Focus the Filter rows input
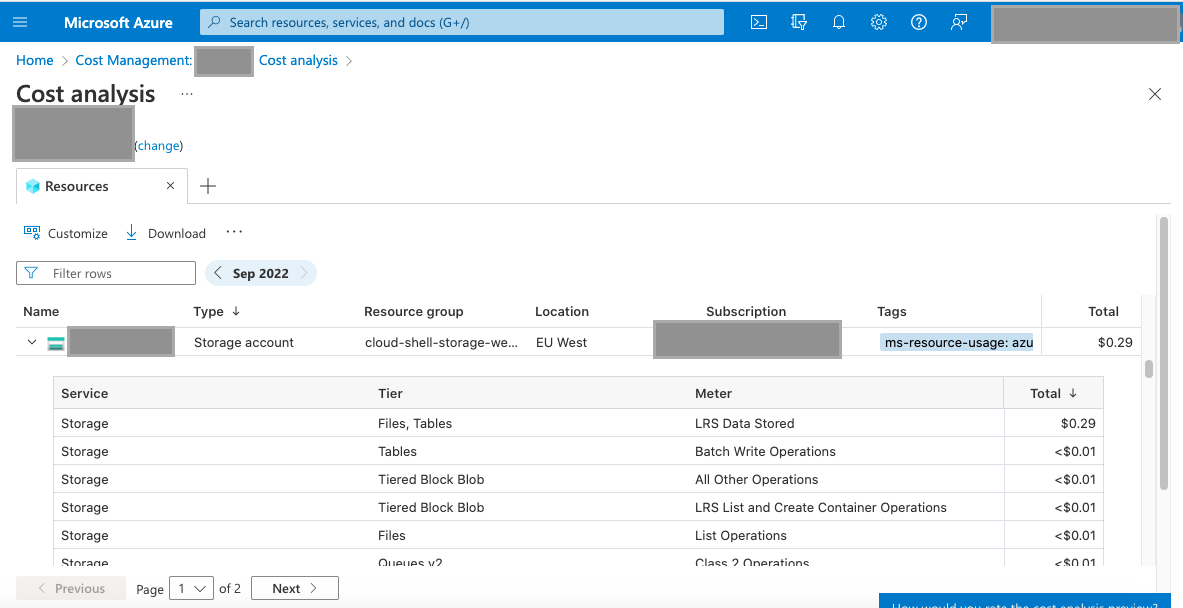The width and height of the screenshot is (1183, 608). 106,273
